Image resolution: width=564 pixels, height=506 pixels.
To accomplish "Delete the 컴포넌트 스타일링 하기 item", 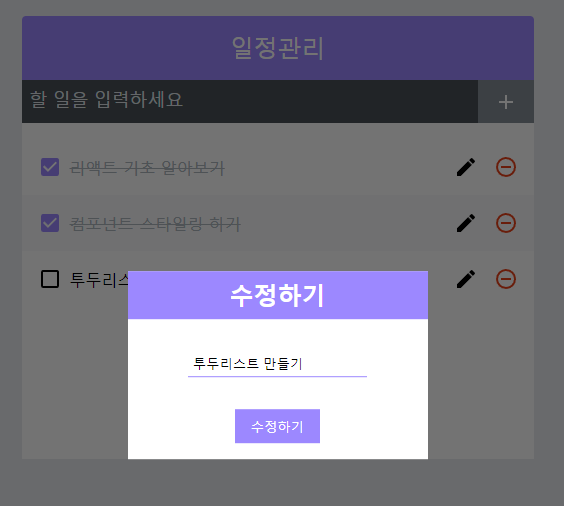I will 506,223.
